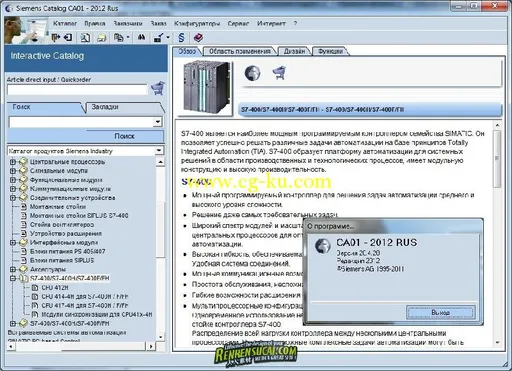
Task: Switch to the Дизайн tab
Action: click(294, 51)
